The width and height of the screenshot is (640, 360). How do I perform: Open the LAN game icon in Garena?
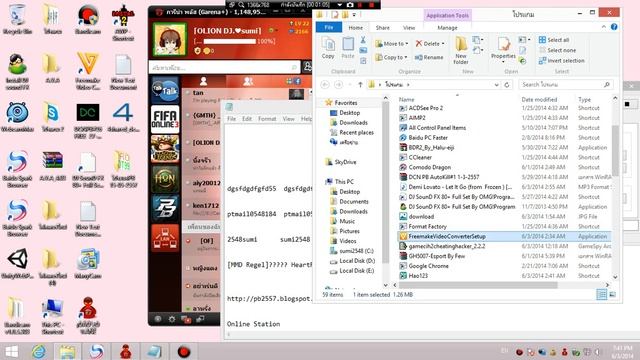[x=165, y=238]
